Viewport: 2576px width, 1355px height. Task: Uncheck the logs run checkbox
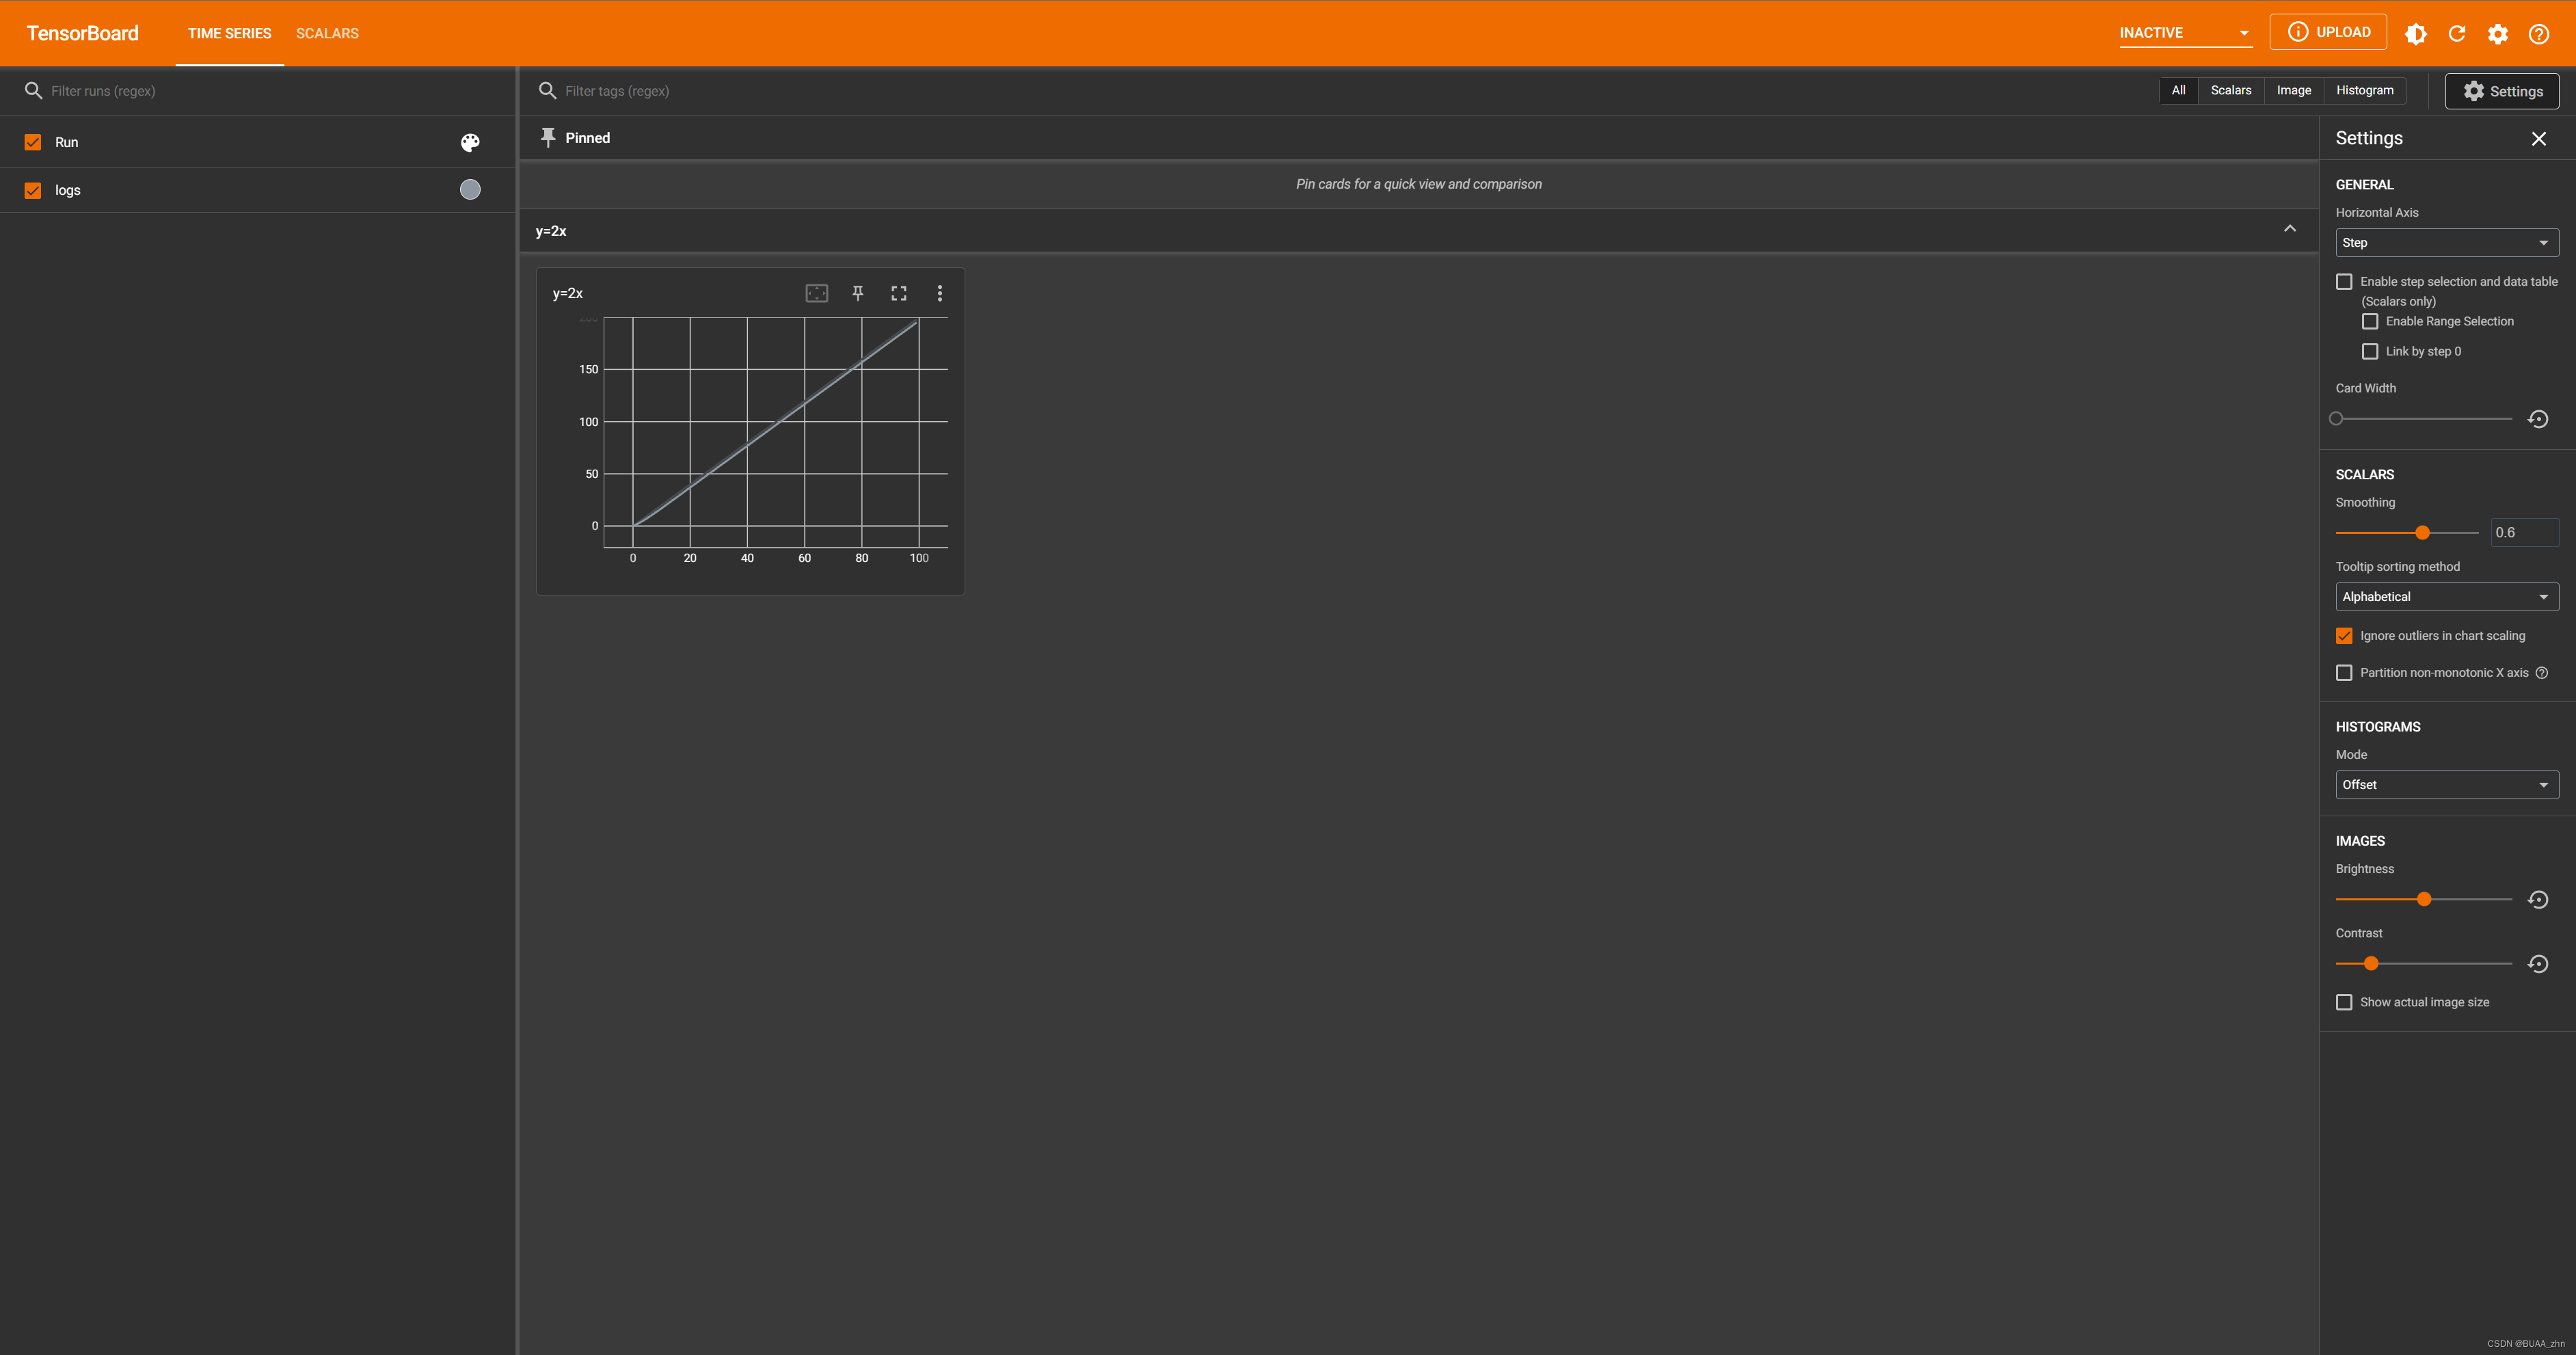point(33,190)
